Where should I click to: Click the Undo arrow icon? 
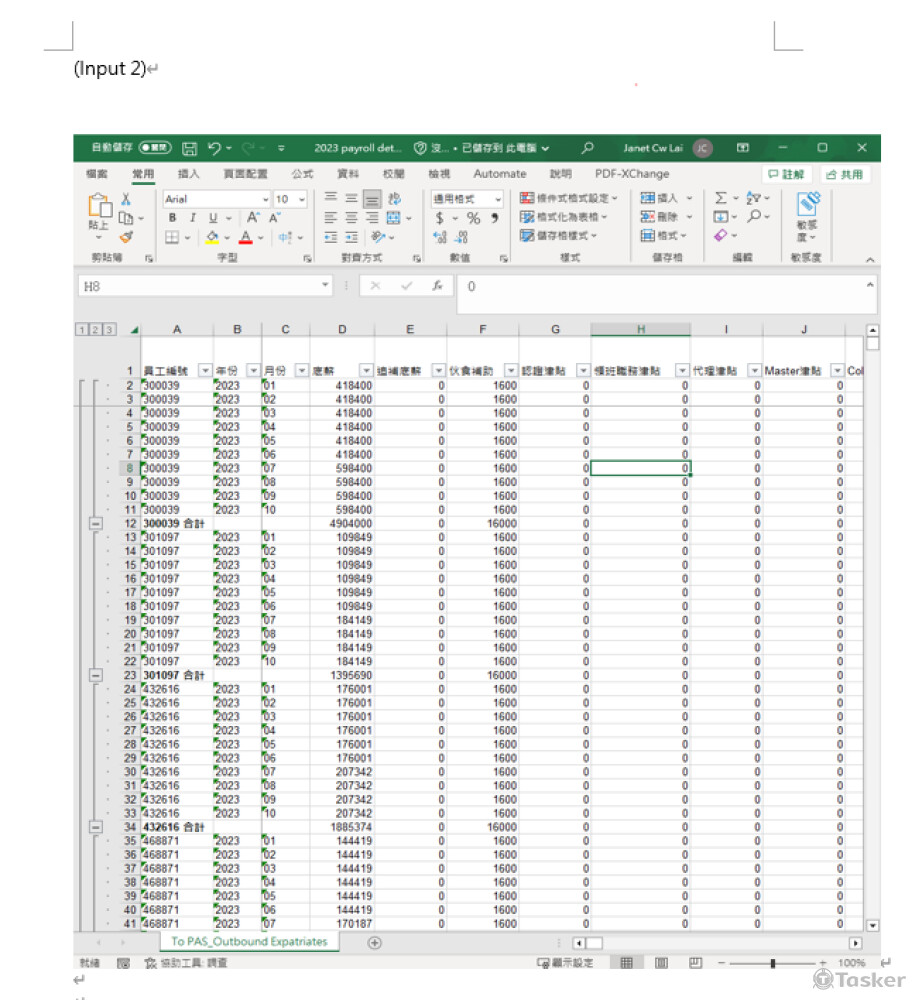[x=214, y=148]
